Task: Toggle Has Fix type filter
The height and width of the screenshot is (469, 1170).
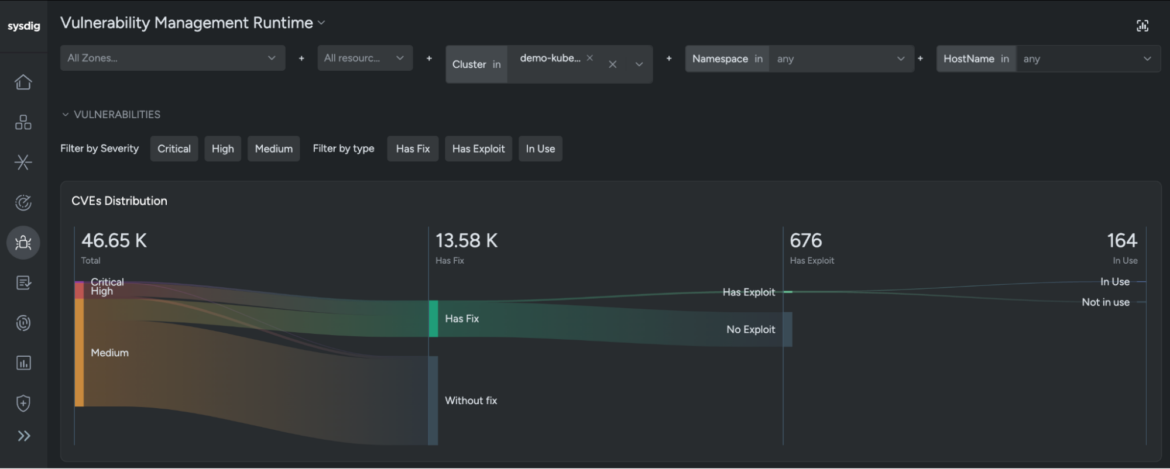Action: point(413,148)
